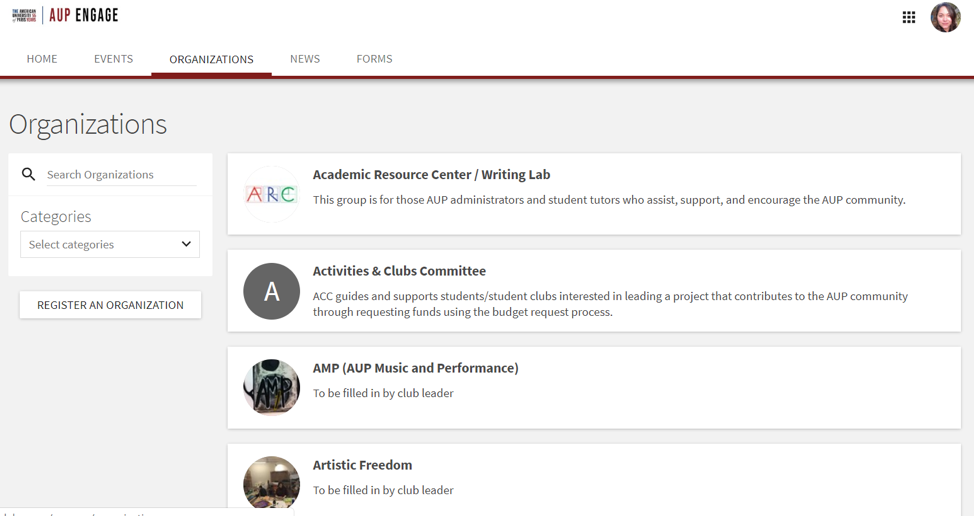
Task: Open the News tab
Action: tap(305, 59)
